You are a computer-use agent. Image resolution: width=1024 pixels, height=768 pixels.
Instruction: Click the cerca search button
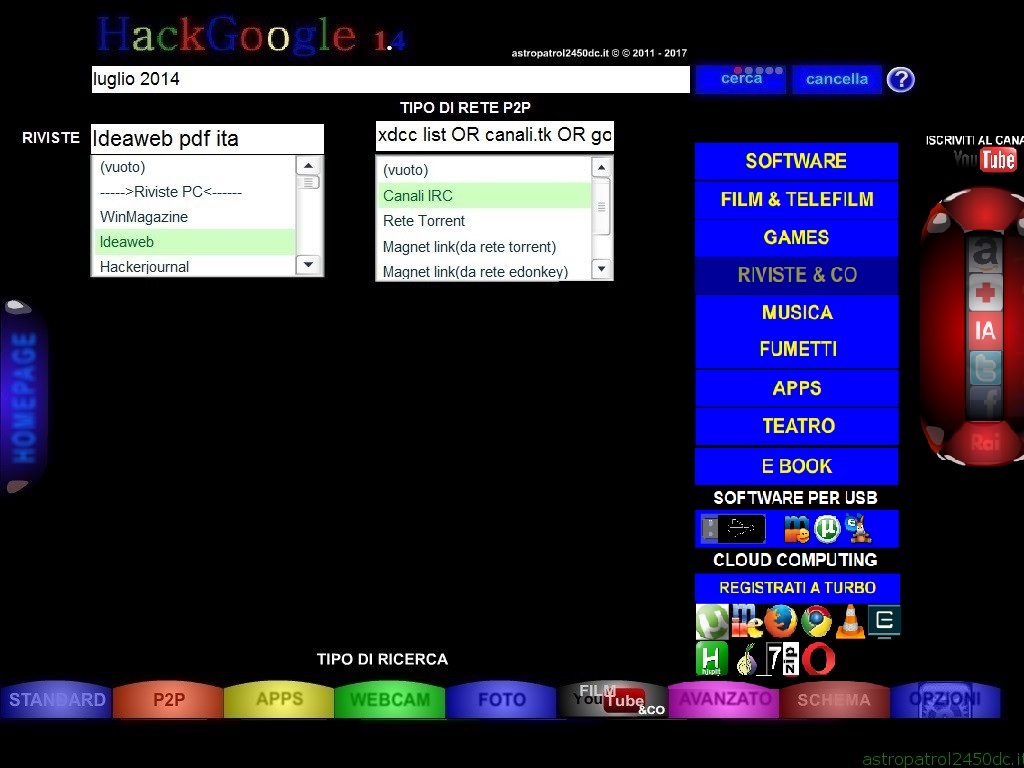(x=741, y=79)
